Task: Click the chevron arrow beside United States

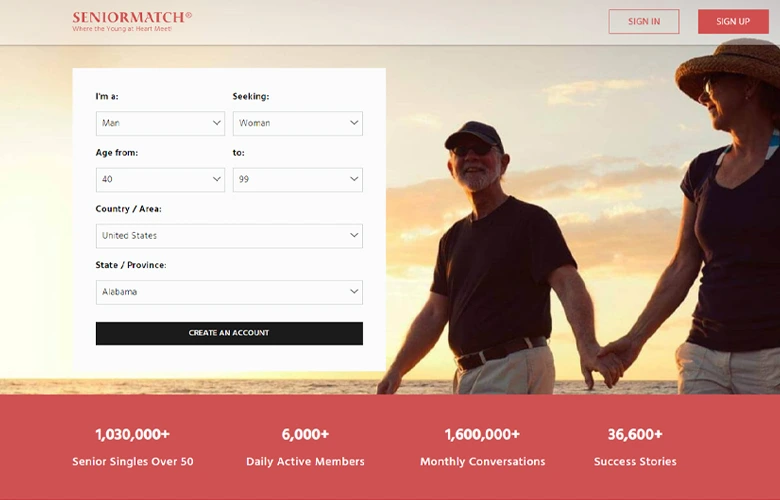Action: pos(354,235)
